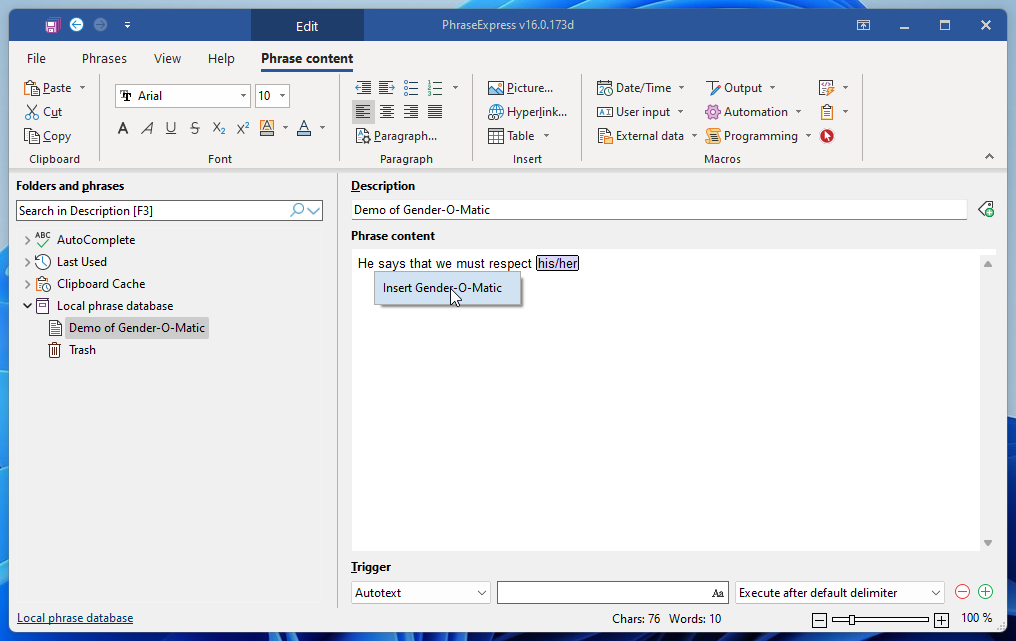Click the red remove trigger icon
Viewport: 1016px width, 641px height.
pyautogui.click(x=962, y=592)
